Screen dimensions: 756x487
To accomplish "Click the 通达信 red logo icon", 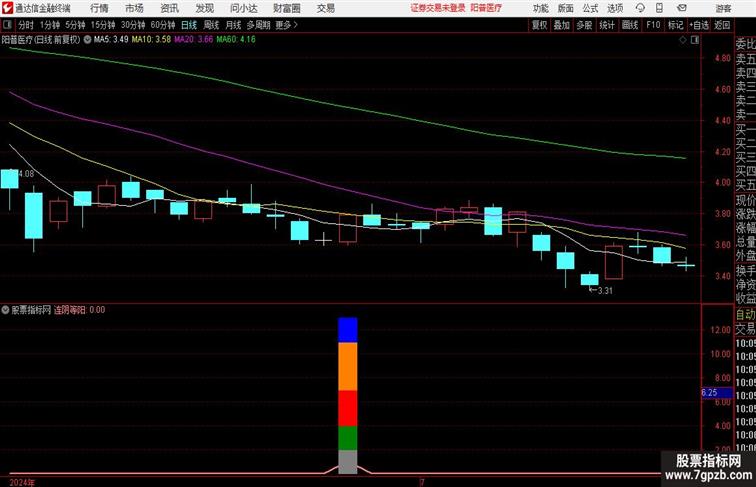I will pyautogui.click(x=7, y=8).
